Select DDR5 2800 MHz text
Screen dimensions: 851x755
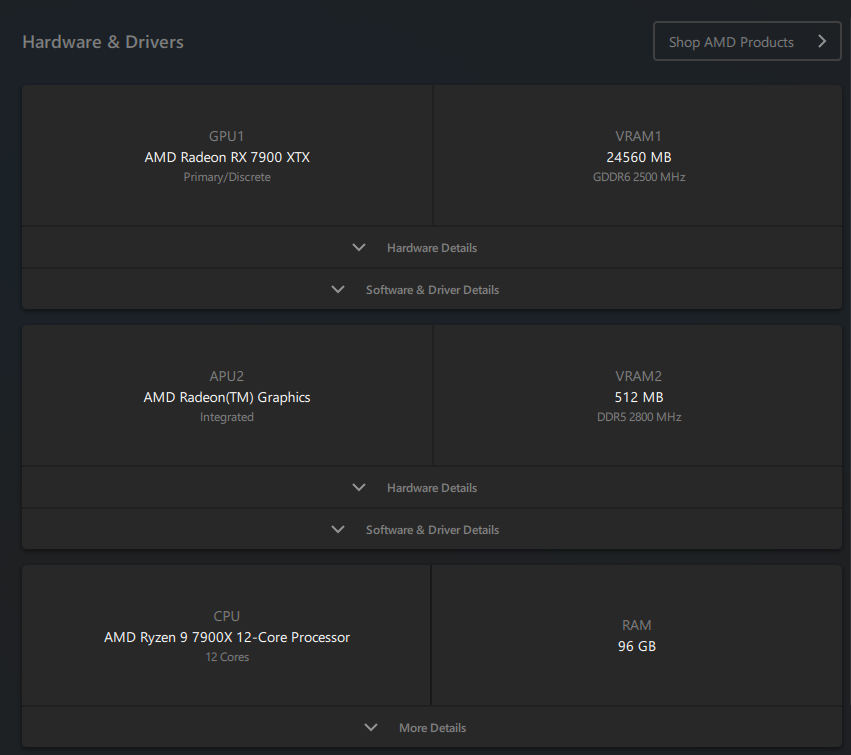pyautogui.click(x=639, y=417)
